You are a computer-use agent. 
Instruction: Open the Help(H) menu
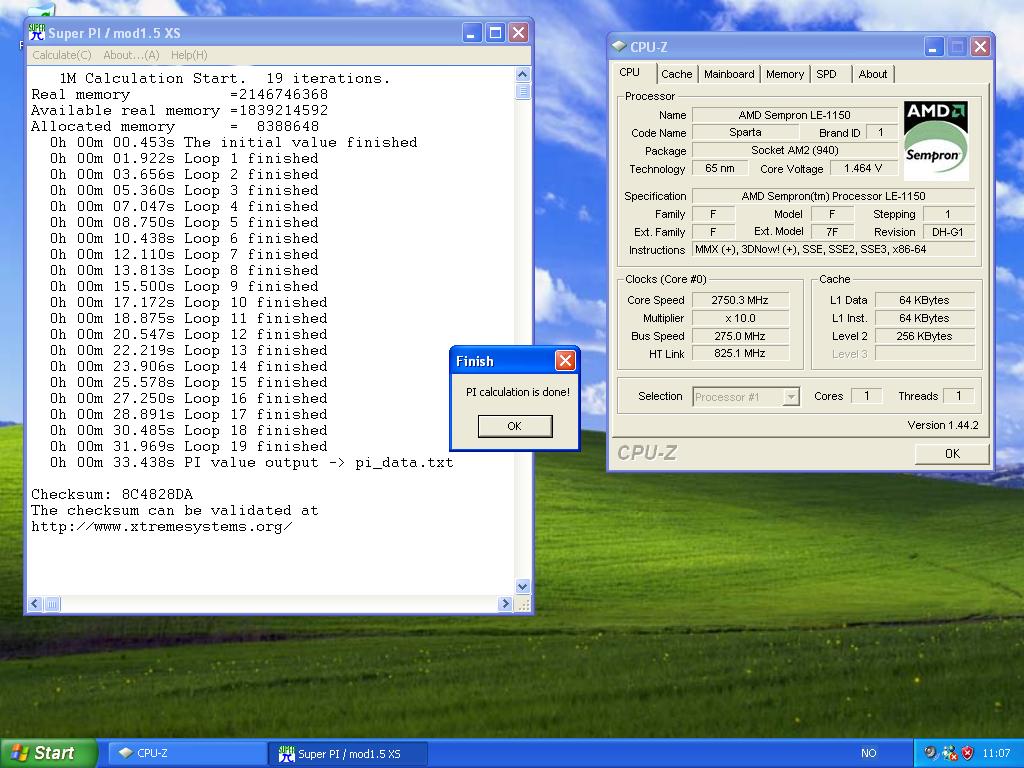189,55
